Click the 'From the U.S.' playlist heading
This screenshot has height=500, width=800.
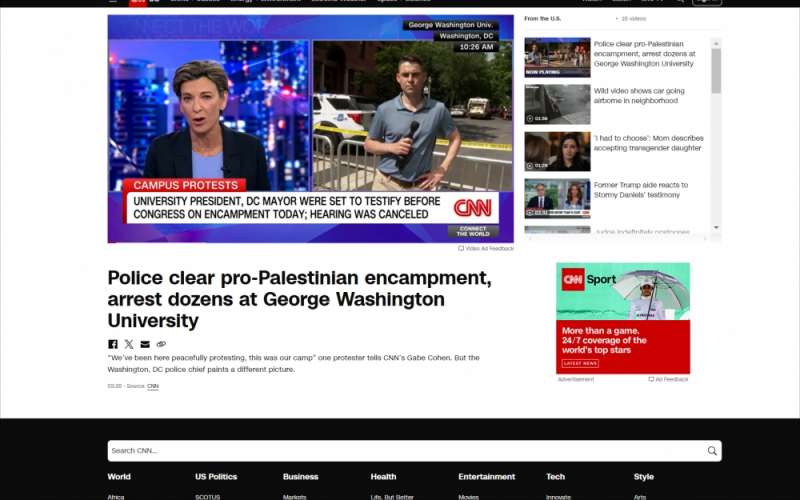click(542, 18)
